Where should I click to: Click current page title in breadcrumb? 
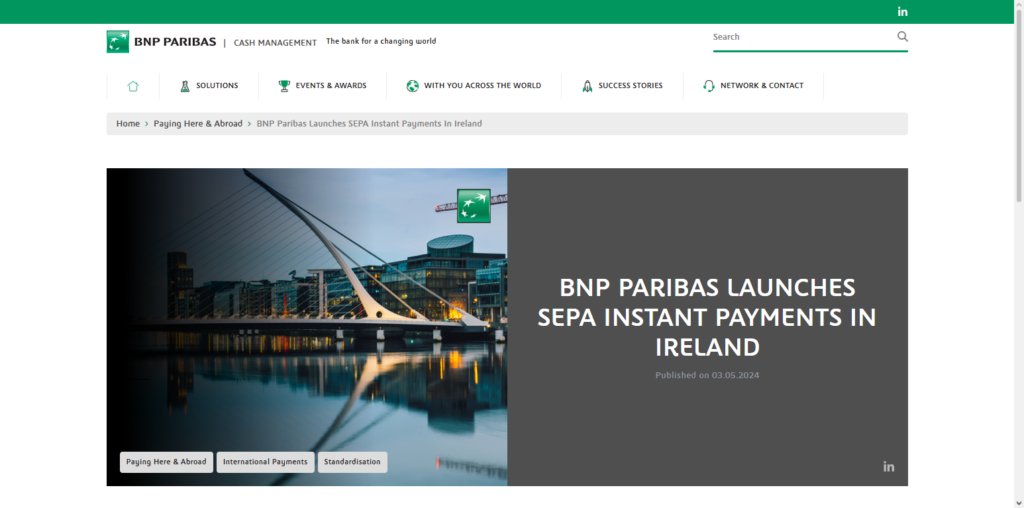tap(369, 123)
